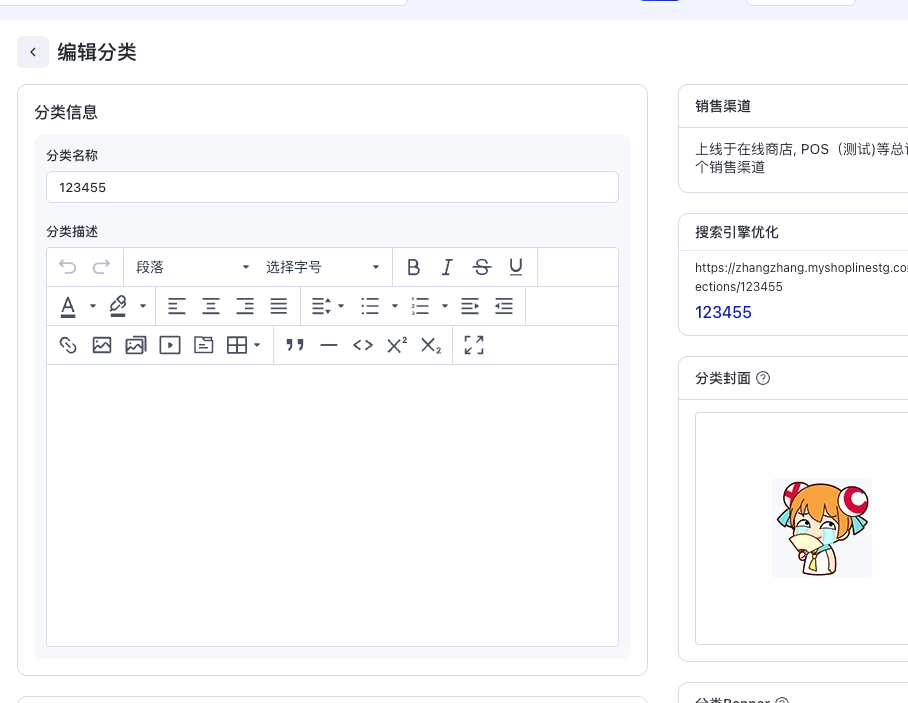Open the 段落 paragraph style dropdown
This screenshot has width=908, height=703.
coord(190,267)
